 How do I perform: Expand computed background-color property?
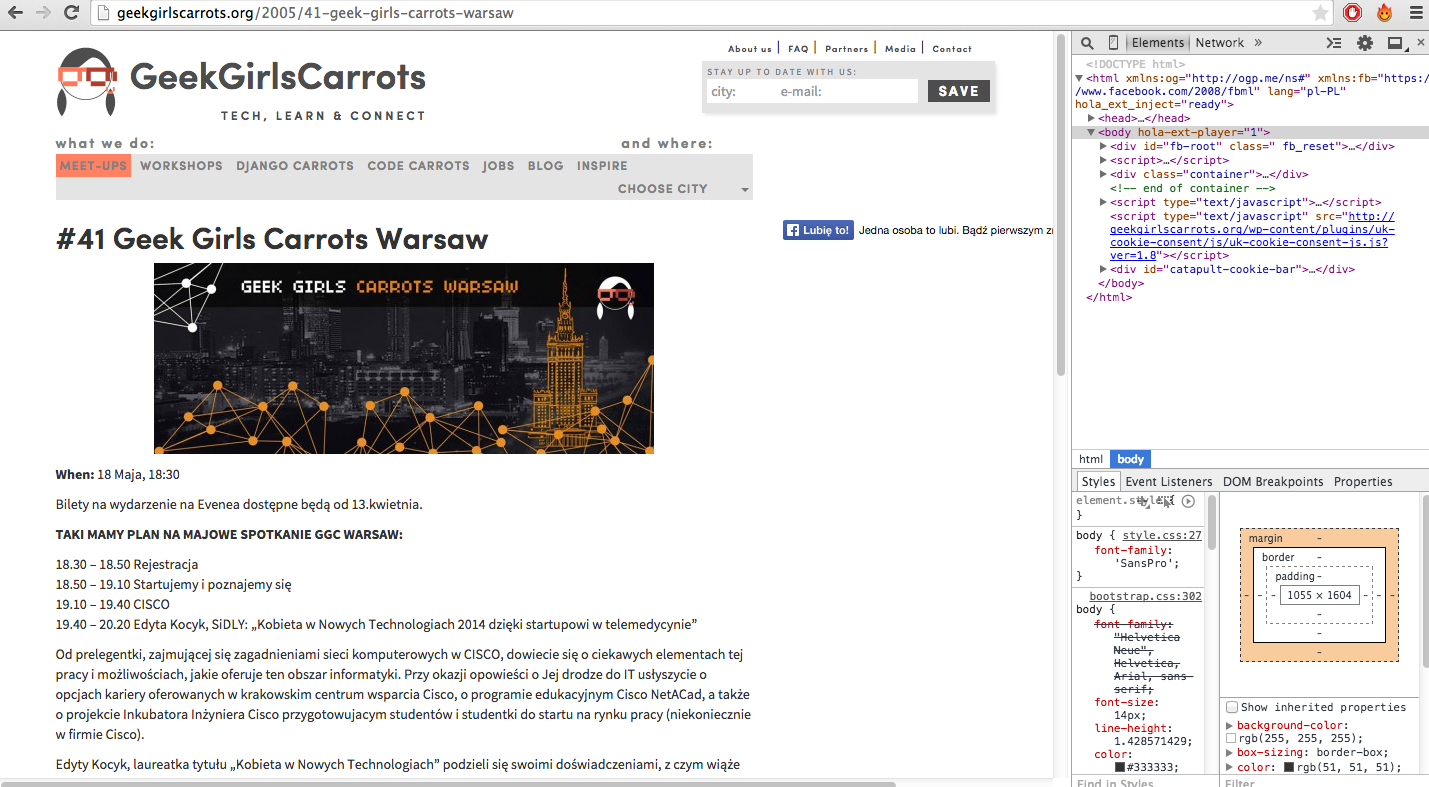pos(1230,725)
